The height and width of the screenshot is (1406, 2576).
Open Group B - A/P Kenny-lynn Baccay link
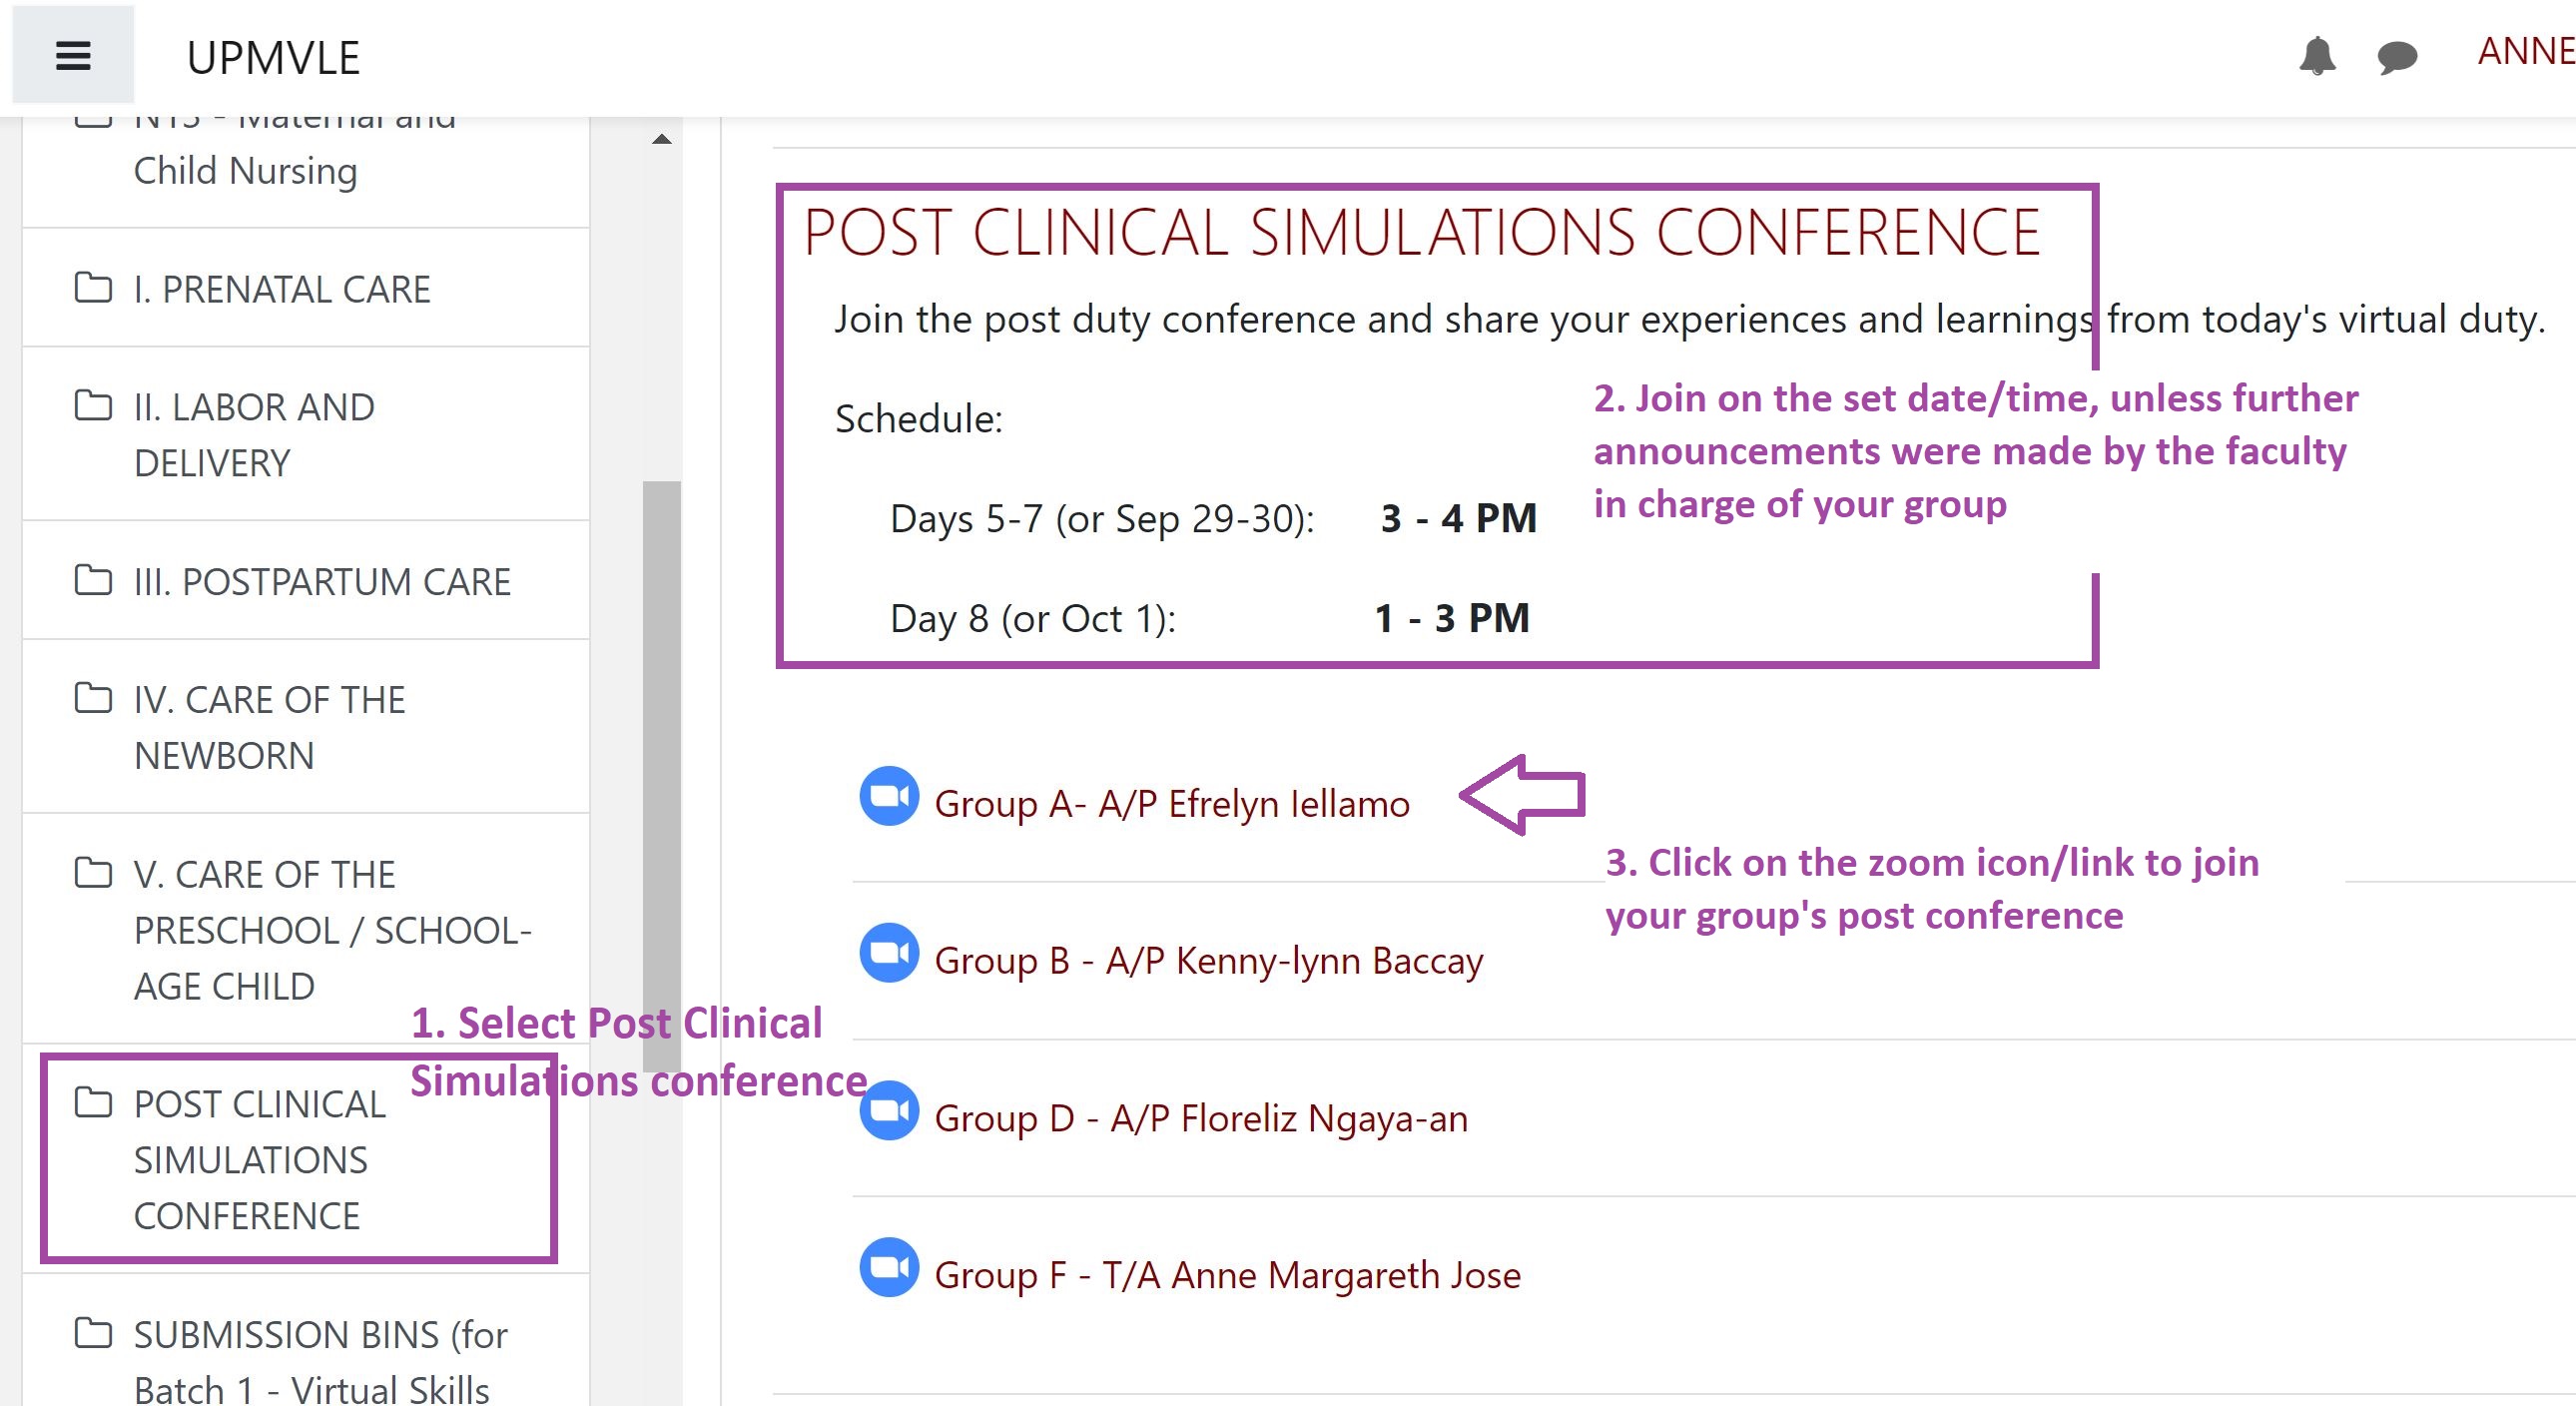[x=1209, y=961]
